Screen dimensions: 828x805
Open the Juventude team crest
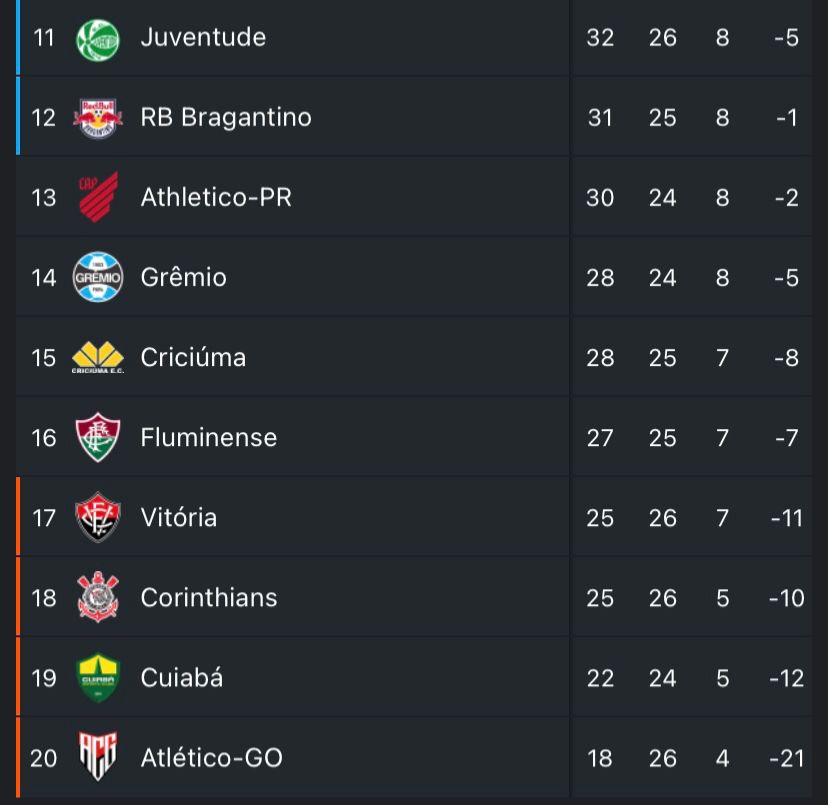coord(98,40)
